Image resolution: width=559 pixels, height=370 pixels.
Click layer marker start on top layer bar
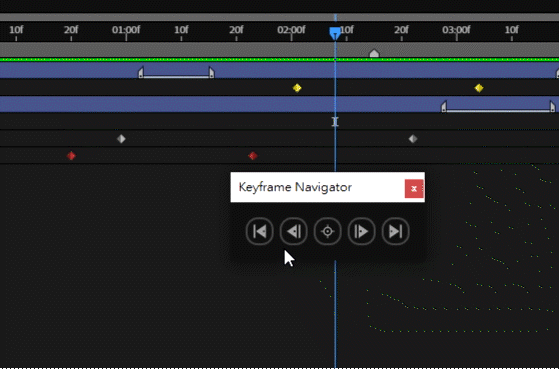pyautogui.click(x=141, y=72)
